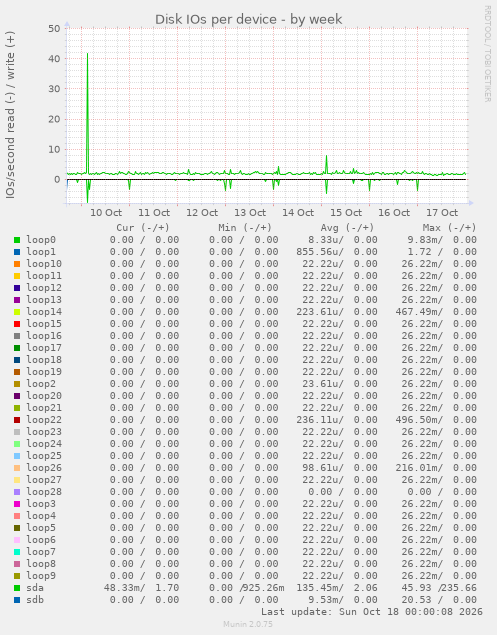497x635 pixels.
Task: Click the y-axis label 'IOs/second read (-) / write (+)'
Action: (x=10, y=115)
